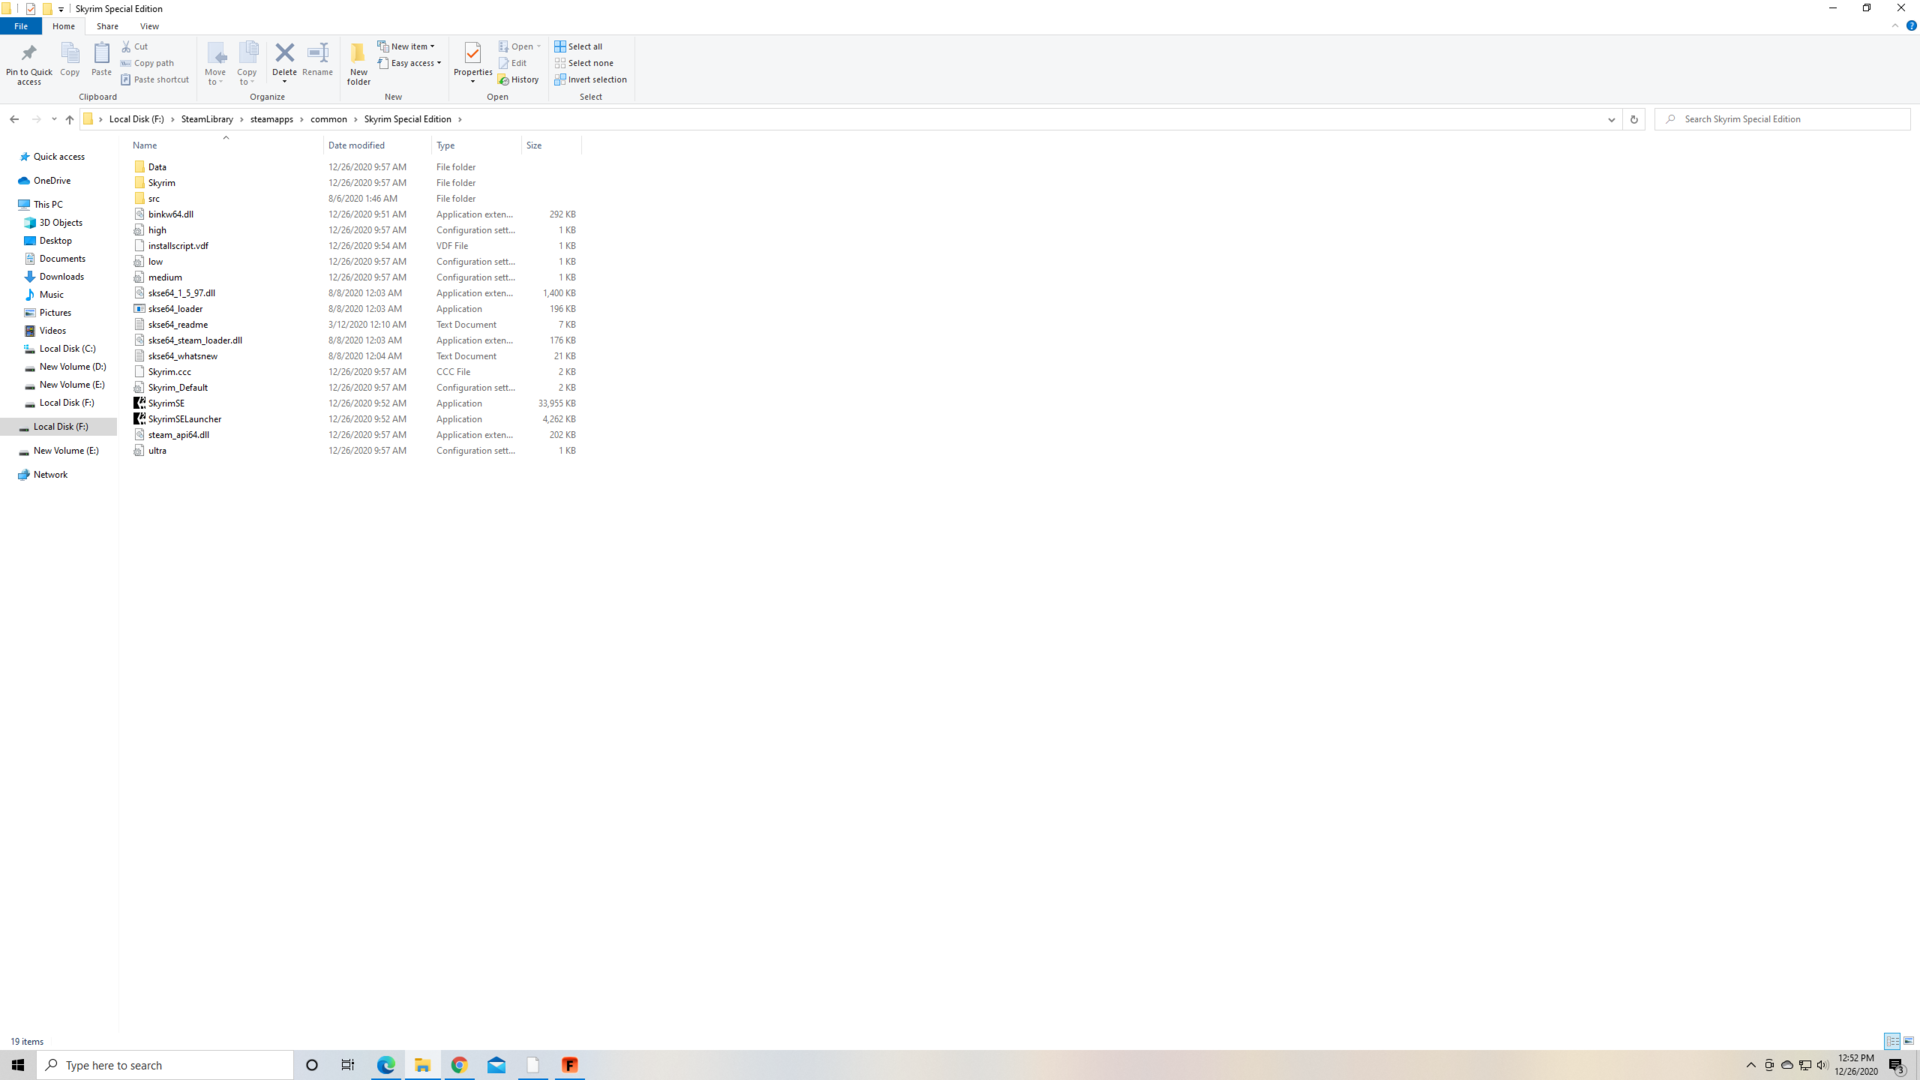Select This PC in navigation pane
This screenshot has width=1920, height=1080.
48,205
